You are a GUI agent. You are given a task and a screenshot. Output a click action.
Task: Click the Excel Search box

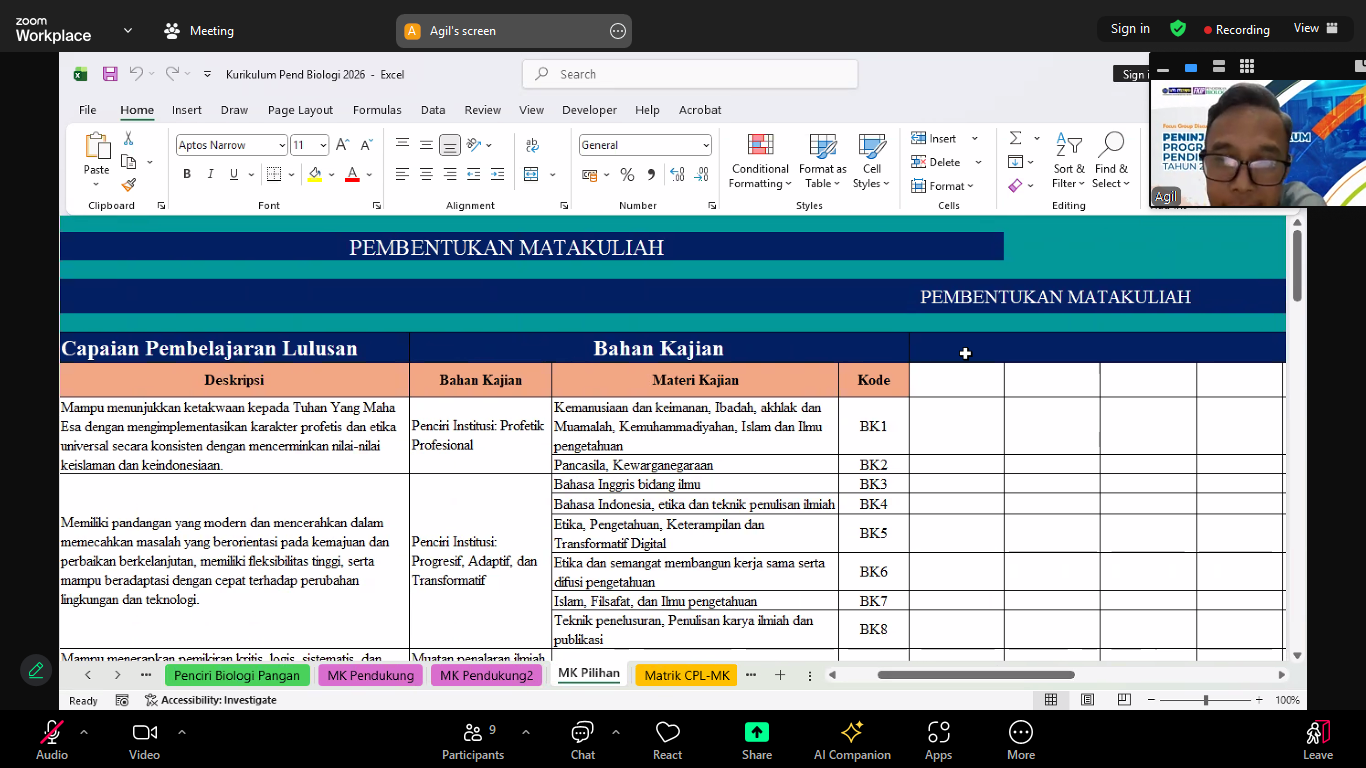(x=690, y=74)
